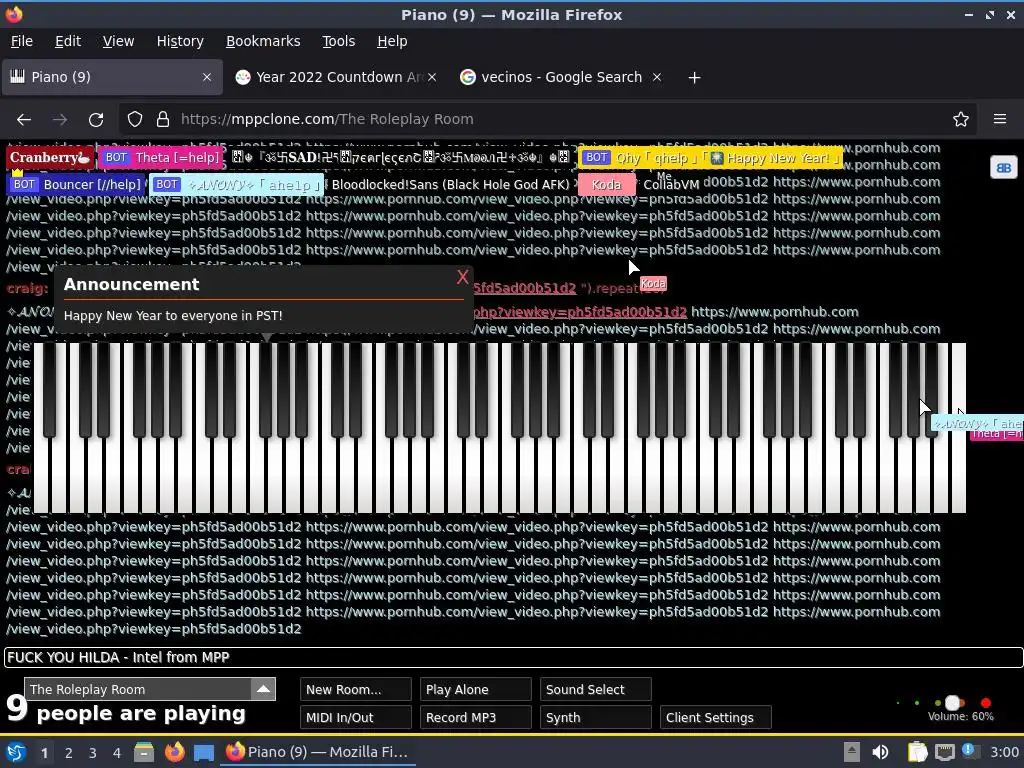Open the system start menu icon
The height and width of the screenshot is (768, 1024).
click(x=16, y=752)
